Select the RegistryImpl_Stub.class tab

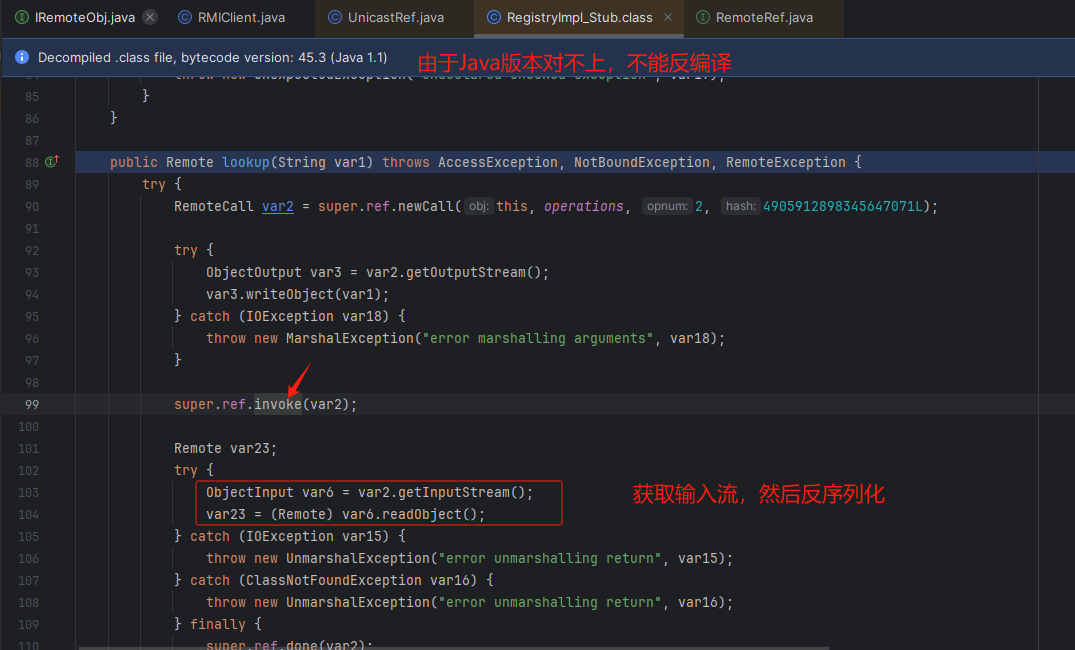point(579,18)
